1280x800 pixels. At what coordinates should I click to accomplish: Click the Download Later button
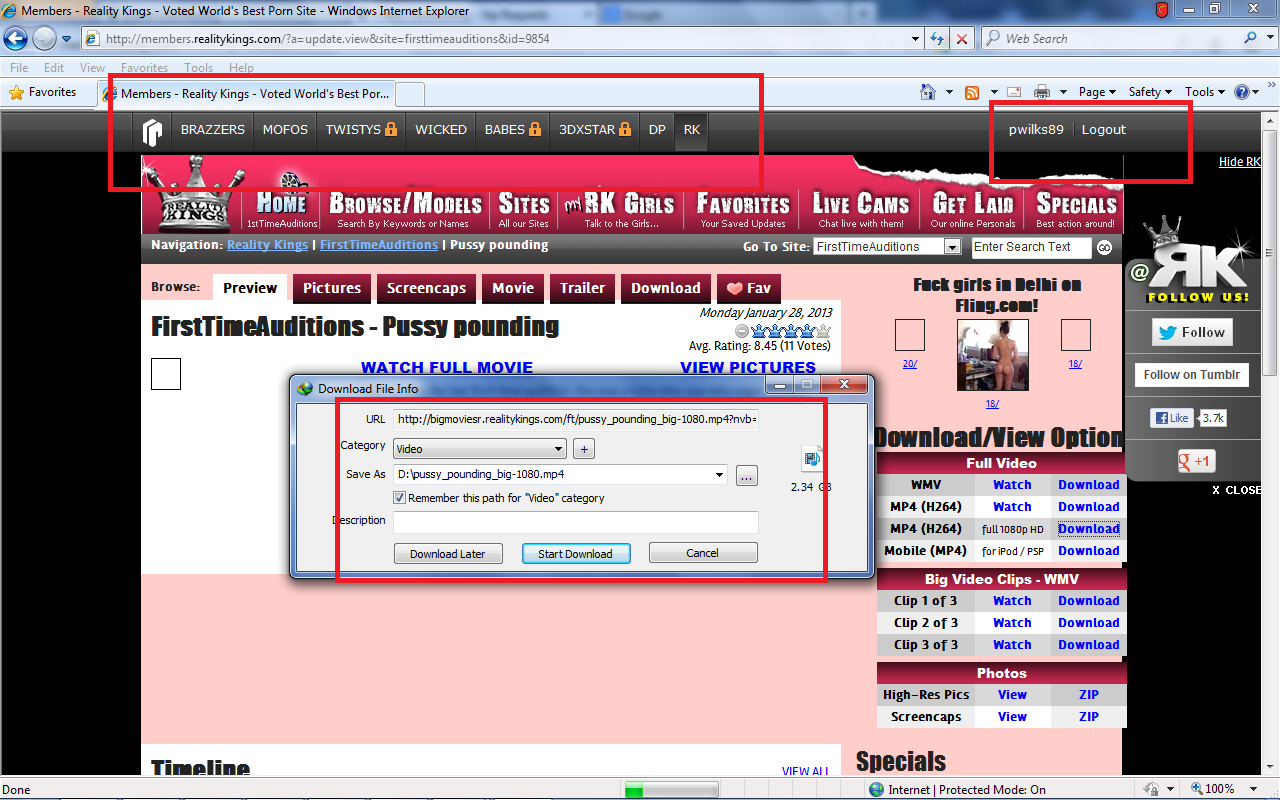pyautogui.click(x=448, y=553)
